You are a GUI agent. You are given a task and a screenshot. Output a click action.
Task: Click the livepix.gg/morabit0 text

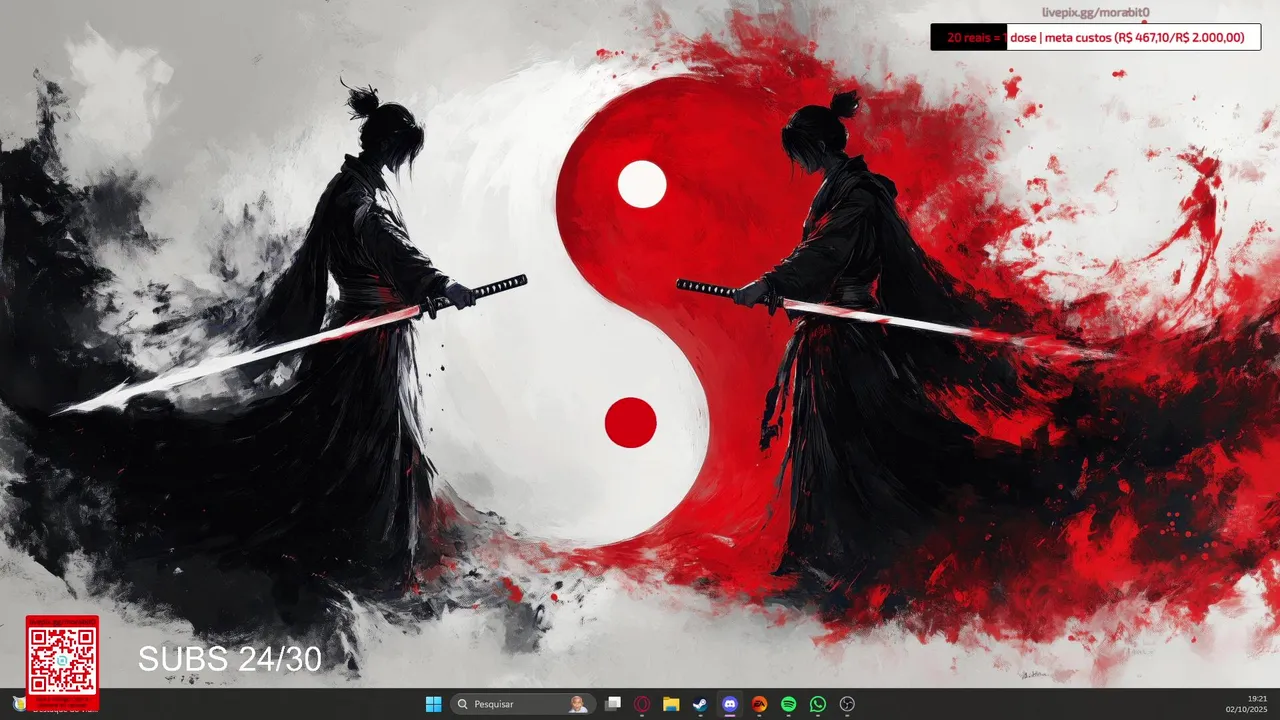[x=1096, y=13]
